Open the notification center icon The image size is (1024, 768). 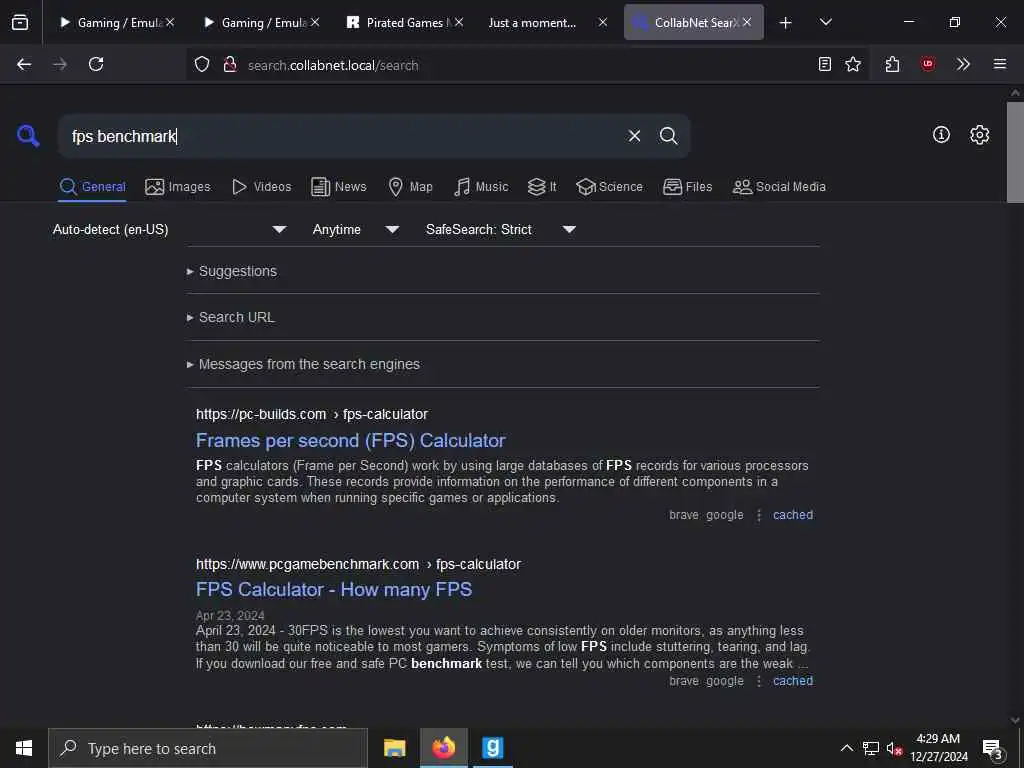[993, 748]
